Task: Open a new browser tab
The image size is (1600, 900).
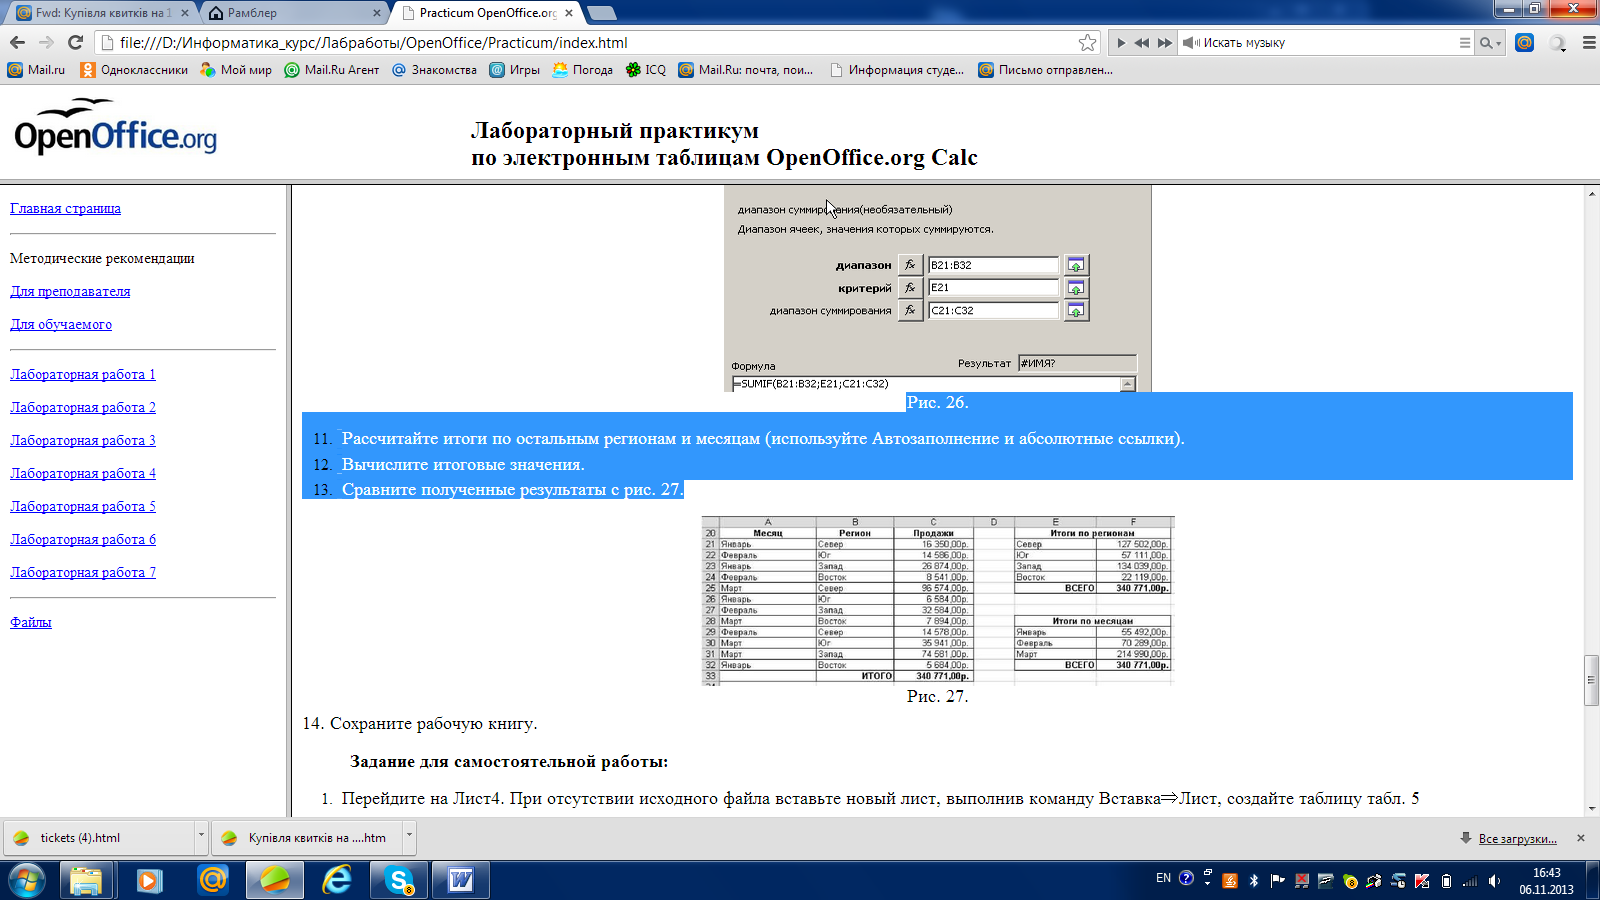Action: click(x=601, y=13)
